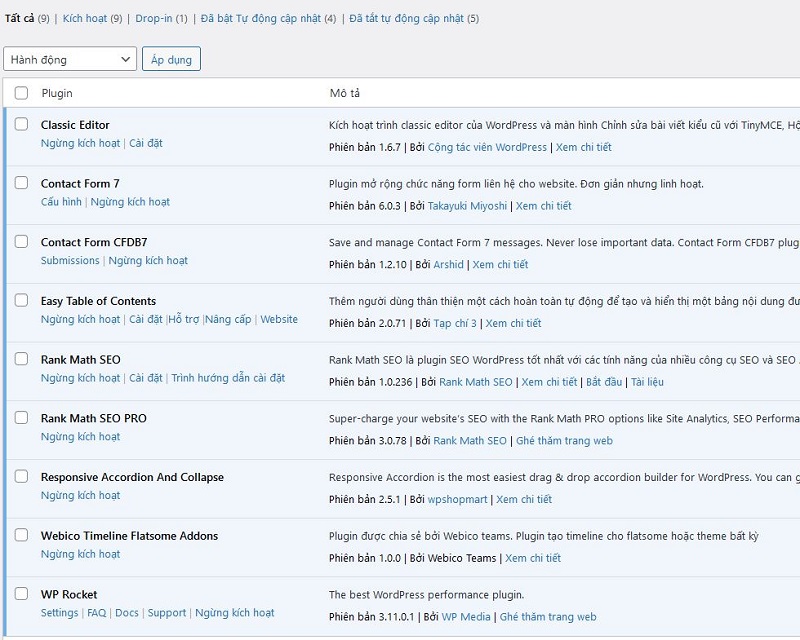
Task: Visit WP Rocket Ghé thăm trang web
Action: [548, 617]
